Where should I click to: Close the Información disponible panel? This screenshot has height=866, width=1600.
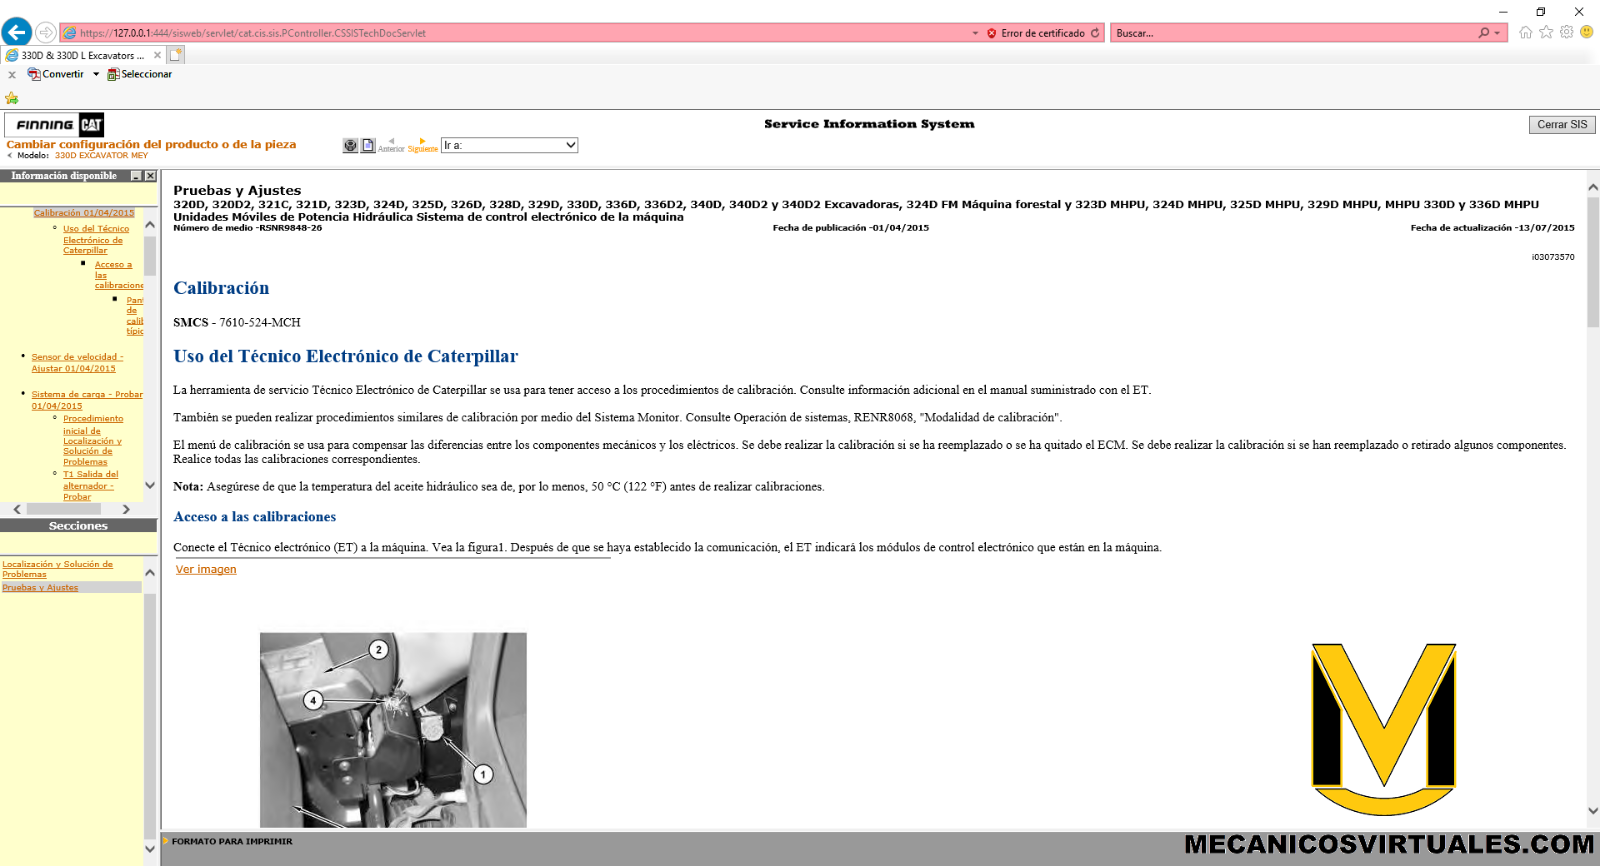point(150,176)
